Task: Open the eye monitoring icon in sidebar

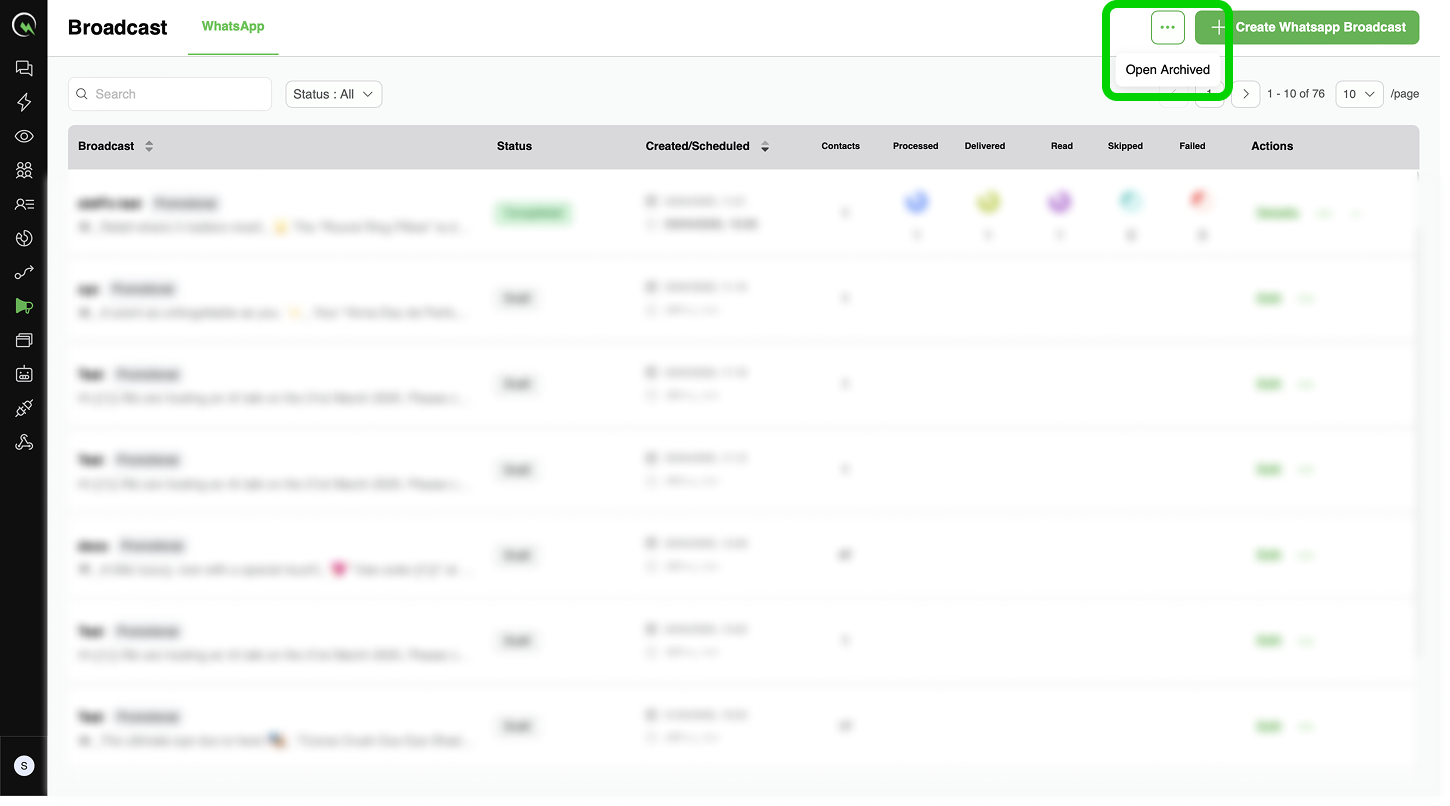Action: coord(24,137)
